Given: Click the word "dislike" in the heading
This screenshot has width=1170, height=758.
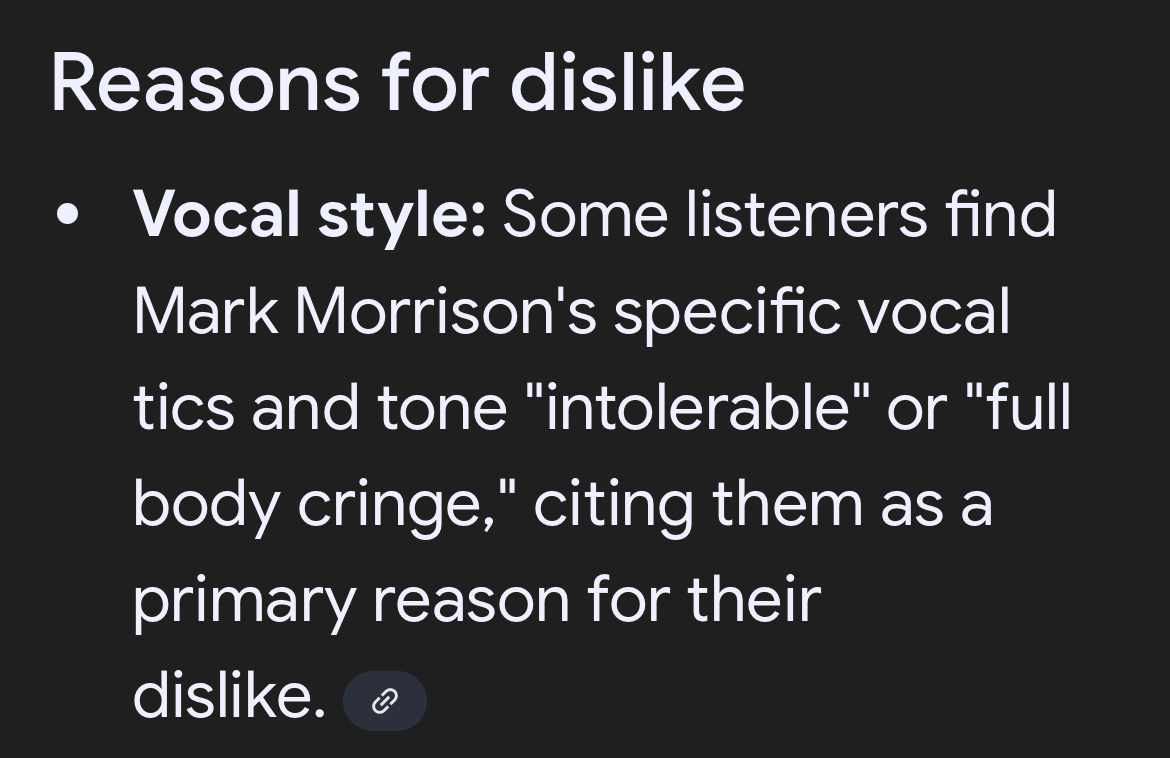Looking at the screenshot, I should (x=627, y=83).
